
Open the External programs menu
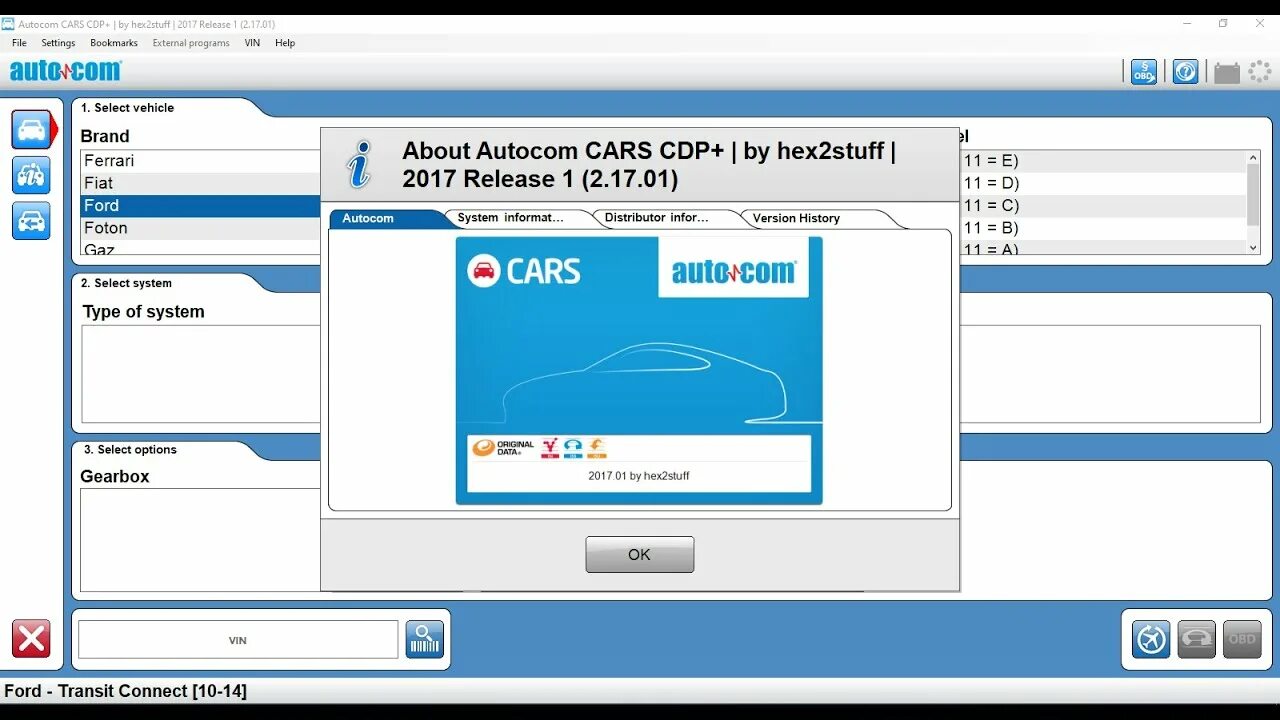click(191, 43)
